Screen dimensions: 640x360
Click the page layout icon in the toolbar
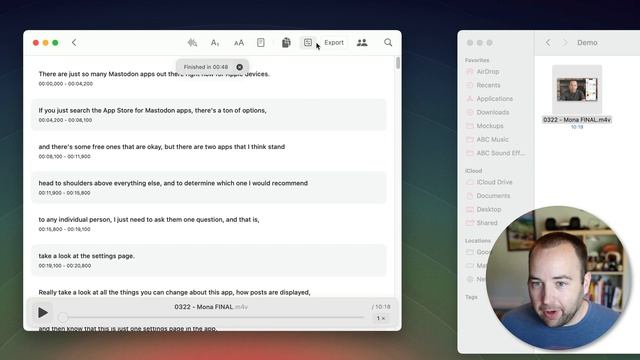pyautogui.click(x=261, y=42)
